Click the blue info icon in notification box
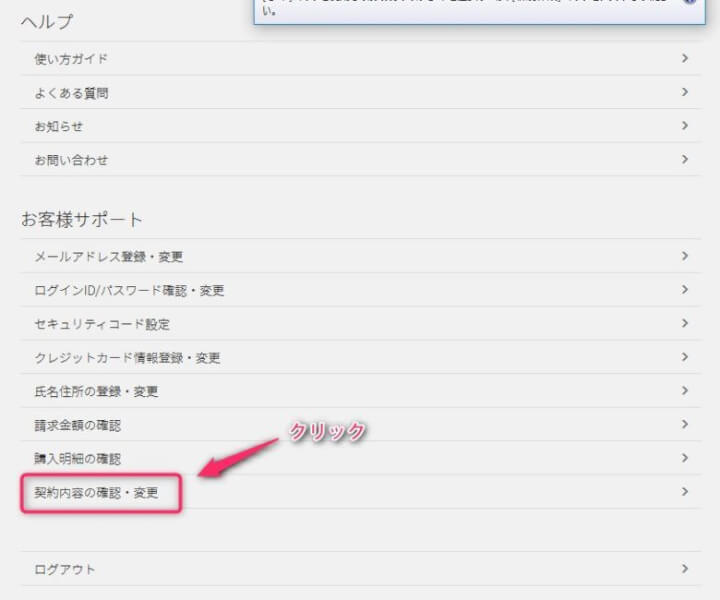Viewport: 720px width, 600px height. tap(689, 3)
